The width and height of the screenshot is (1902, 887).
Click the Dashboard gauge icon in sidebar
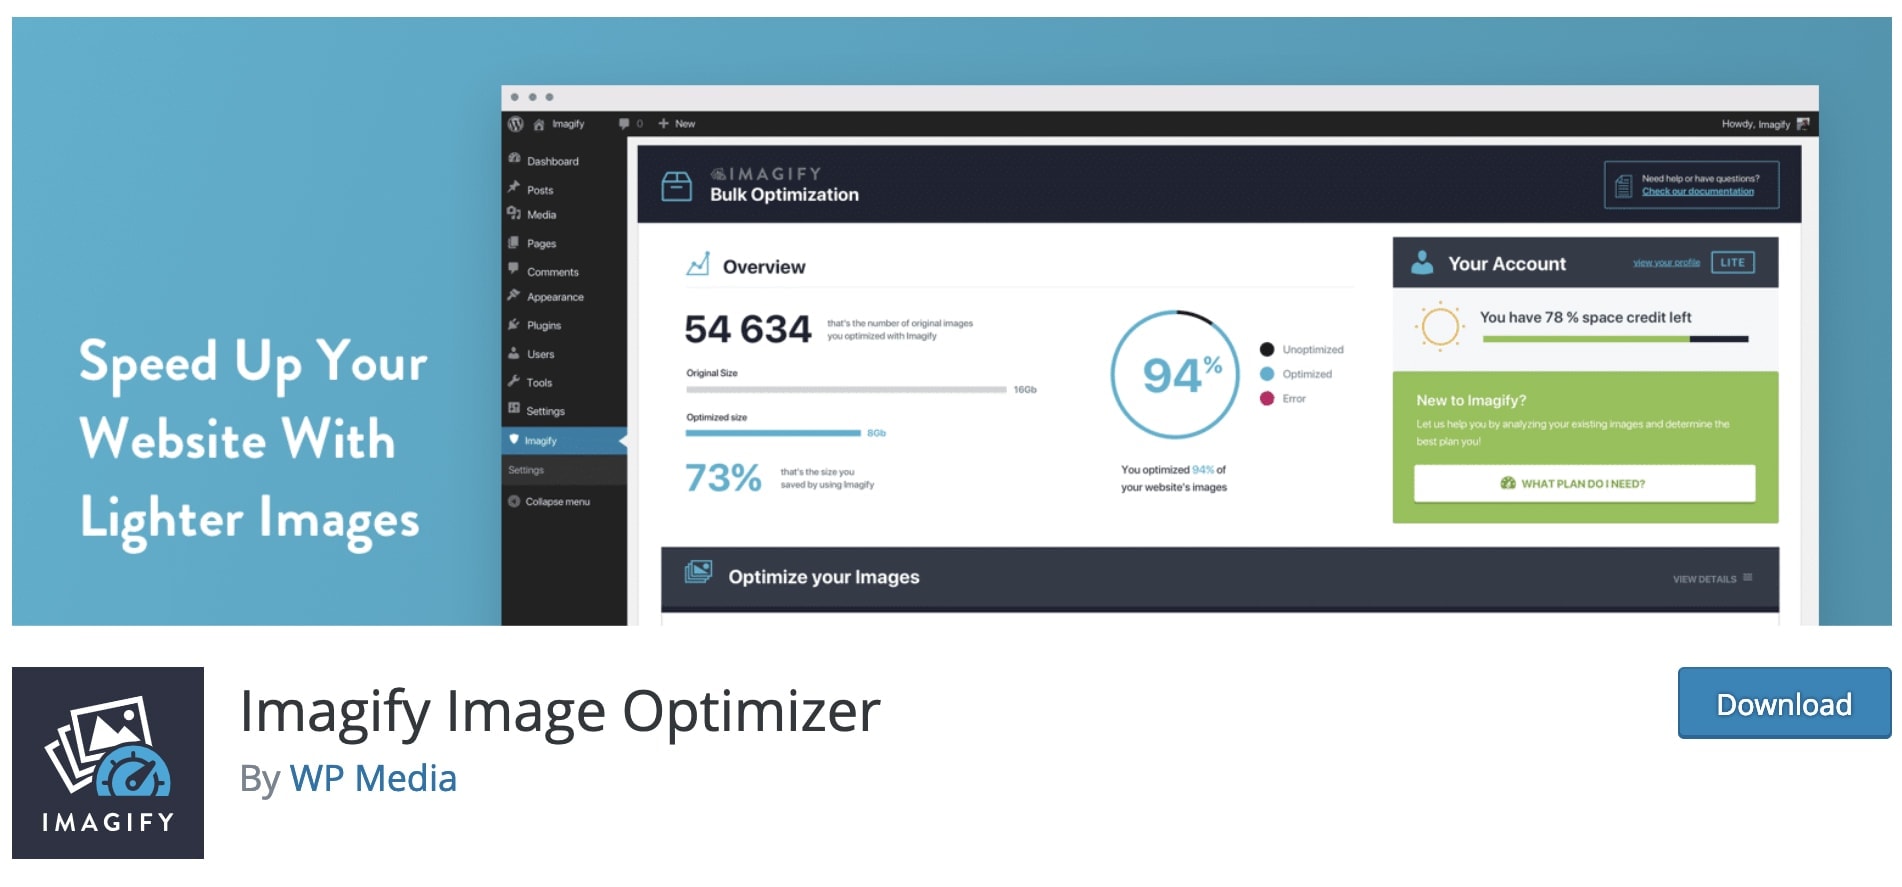pyautogui.click(x=514, y=159)
